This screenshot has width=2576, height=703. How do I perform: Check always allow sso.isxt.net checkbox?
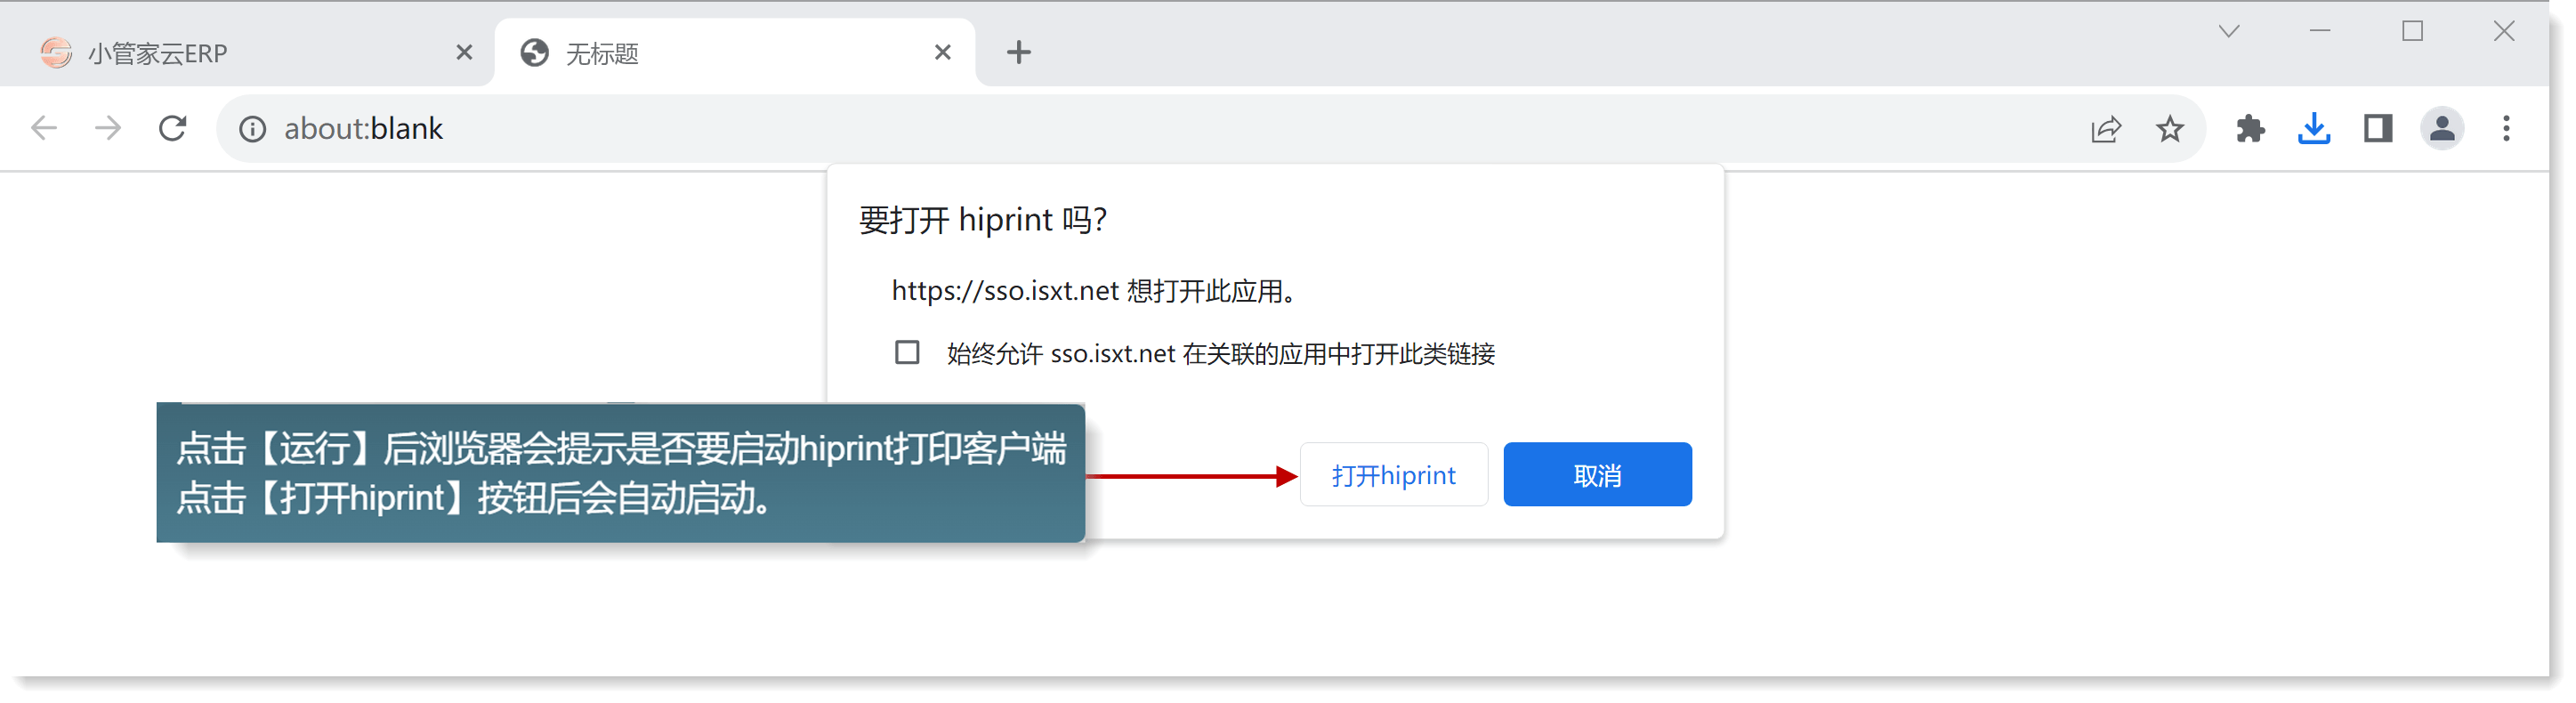pos(907,353)
